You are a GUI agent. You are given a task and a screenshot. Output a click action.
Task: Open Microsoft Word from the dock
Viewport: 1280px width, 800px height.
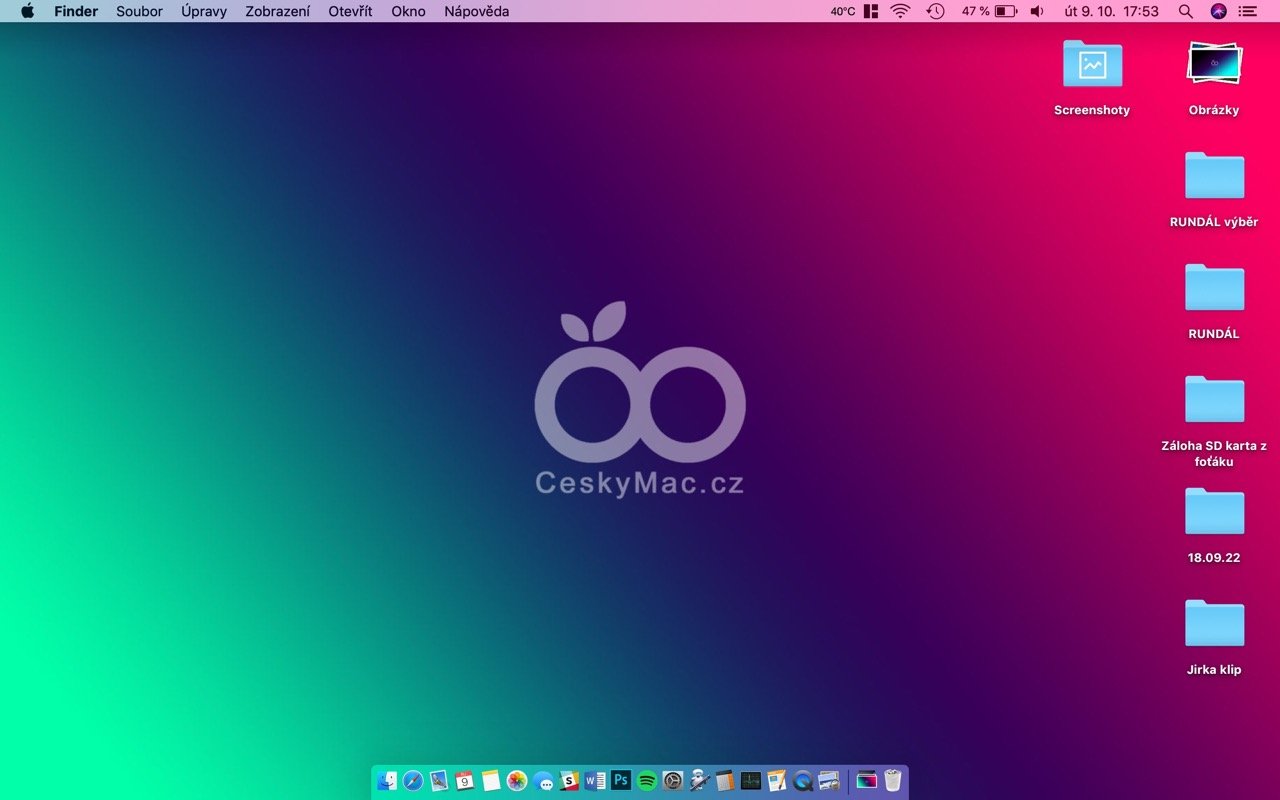point(595,781)
